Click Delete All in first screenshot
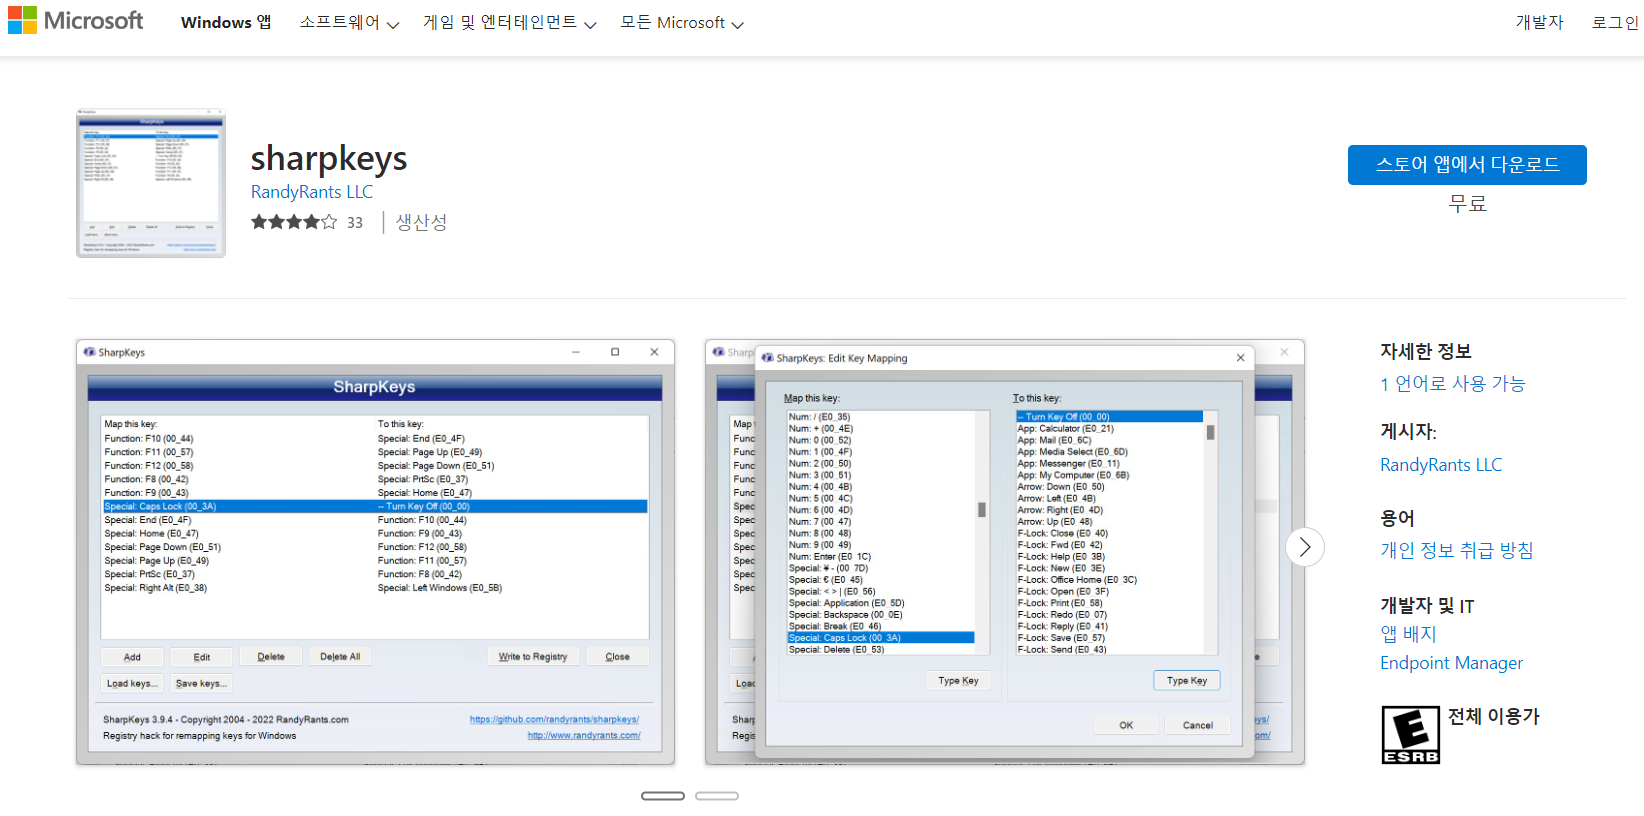The height and width of the screenshot is (816, 1644). [340, 657]
